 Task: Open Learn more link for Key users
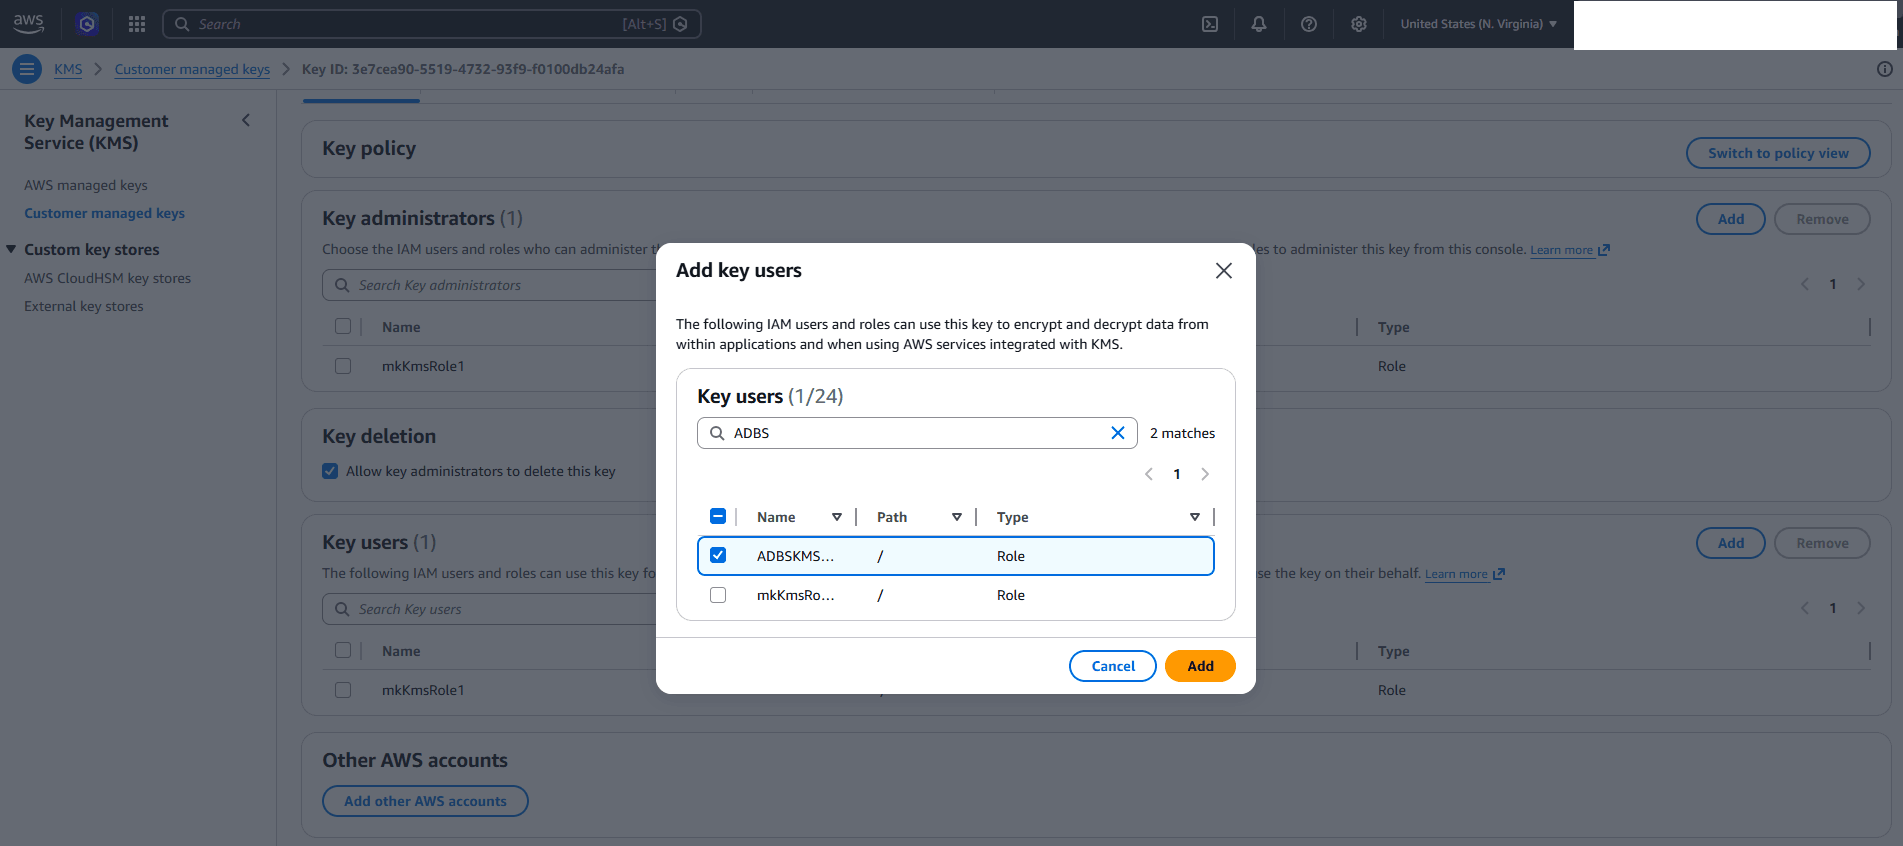point(1464,574)
